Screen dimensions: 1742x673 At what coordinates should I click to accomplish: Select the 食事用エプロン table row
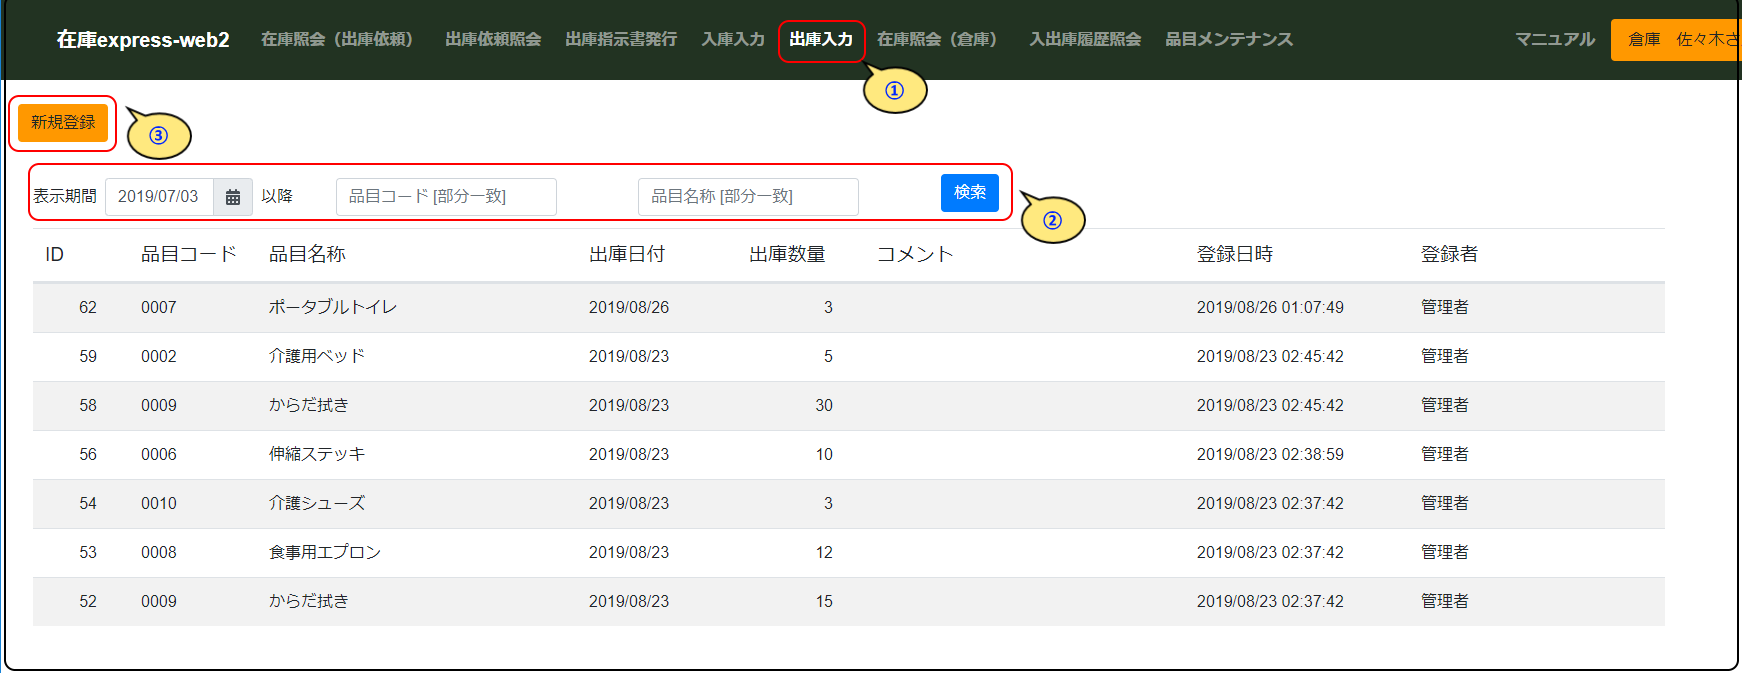325,553
